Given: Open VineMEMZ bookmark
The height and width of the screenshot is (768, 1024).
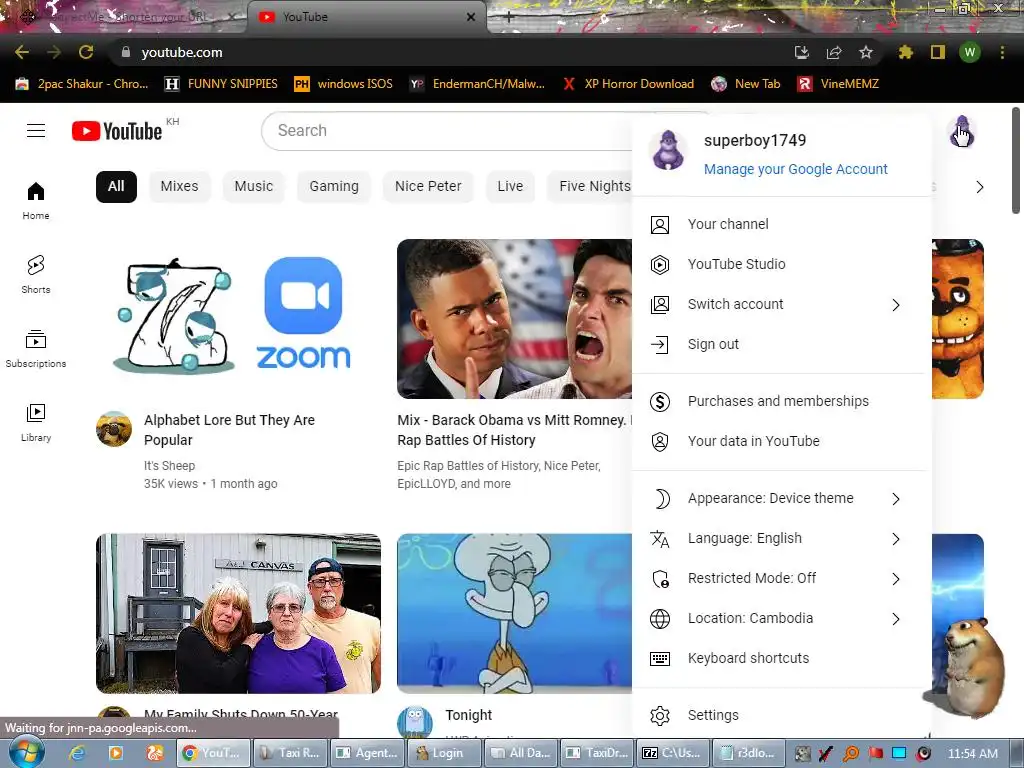Looking at the screenshot, I should 839,84.
